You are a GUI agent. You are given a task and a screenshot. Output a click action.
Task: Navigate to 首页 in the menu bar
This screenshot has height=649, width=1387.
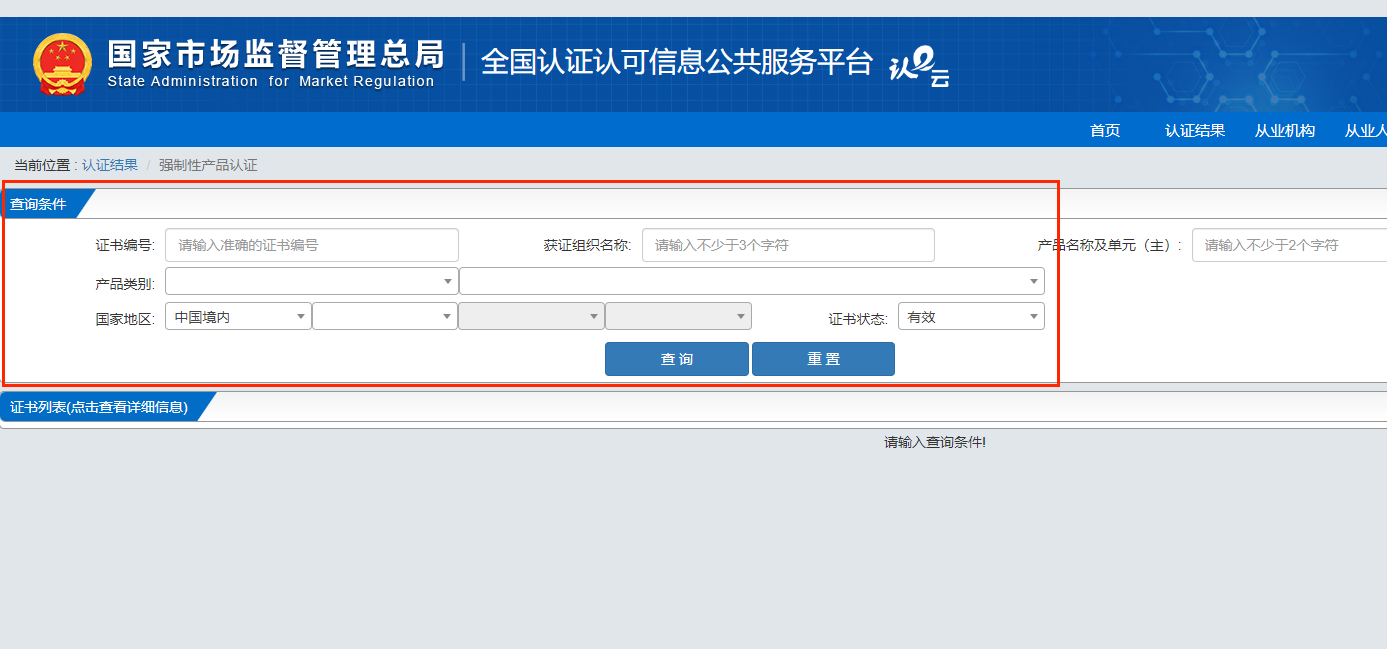click(x=1104, y=130)
